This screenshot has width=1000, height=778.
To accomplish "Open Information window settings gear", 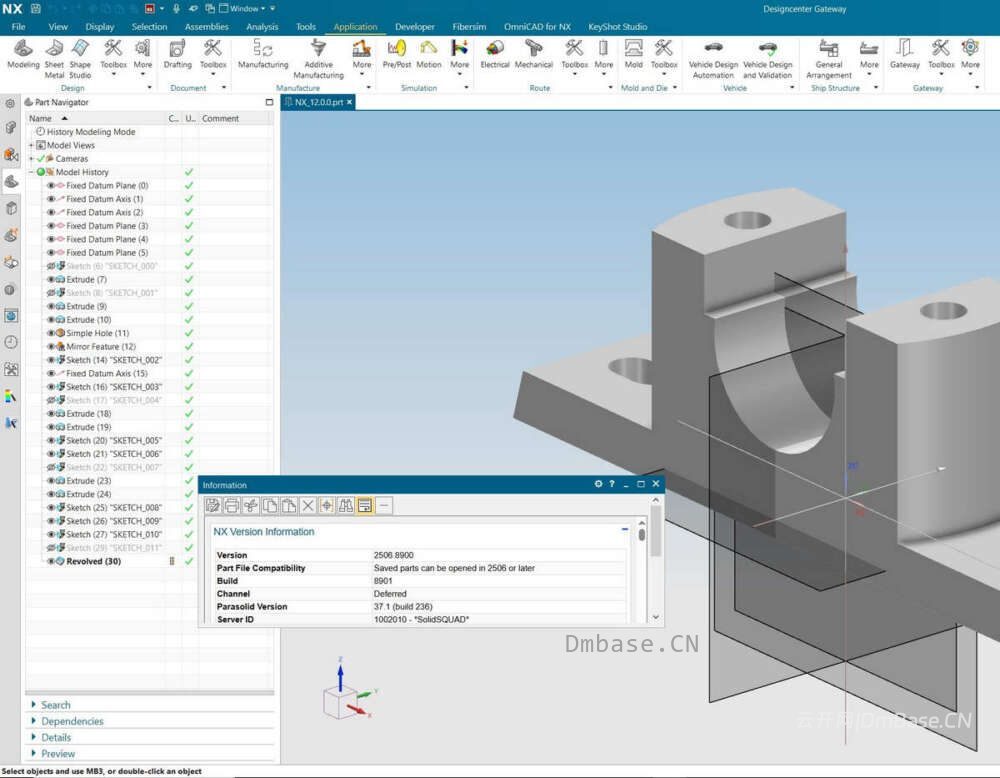I will coord(598,484).
